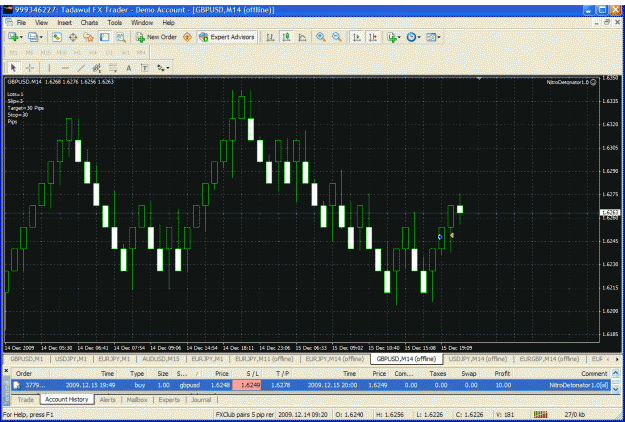Toggle the Navigator panel
This screenshot has height=422, width=625.
88,37
